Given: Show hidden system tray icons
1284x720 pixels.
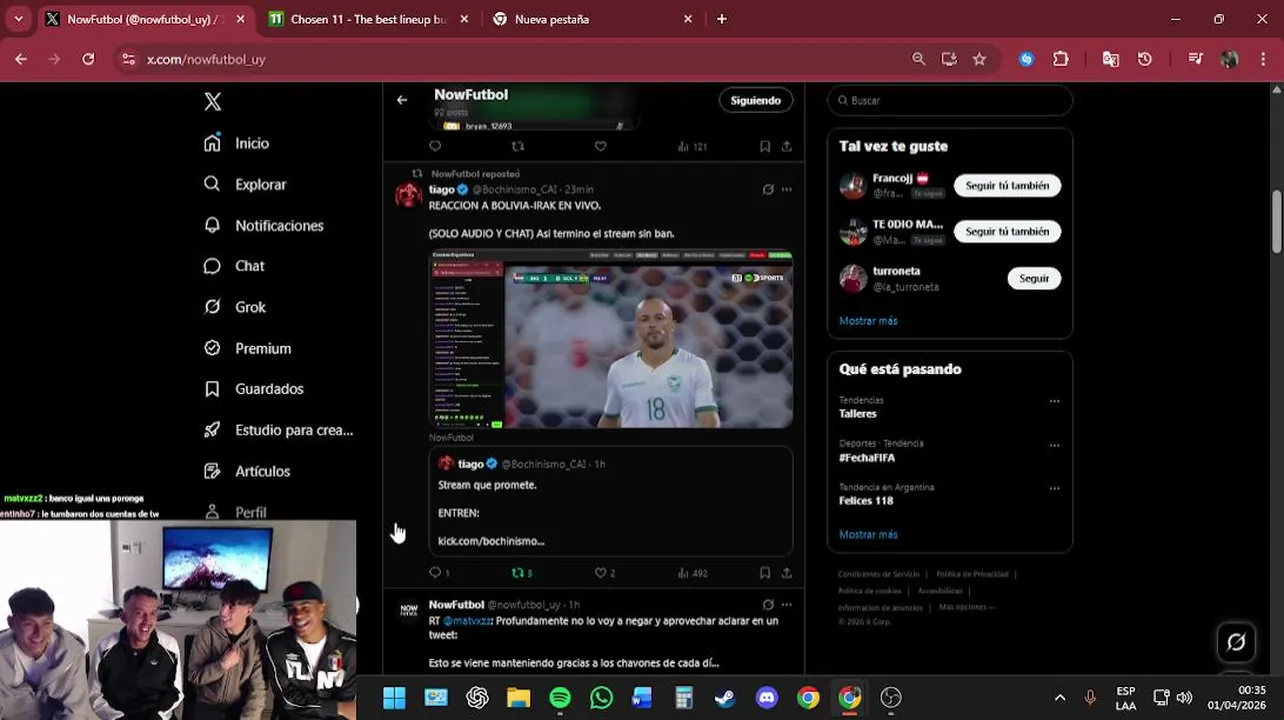Looking at the screenshot, I should point(1060,697).
